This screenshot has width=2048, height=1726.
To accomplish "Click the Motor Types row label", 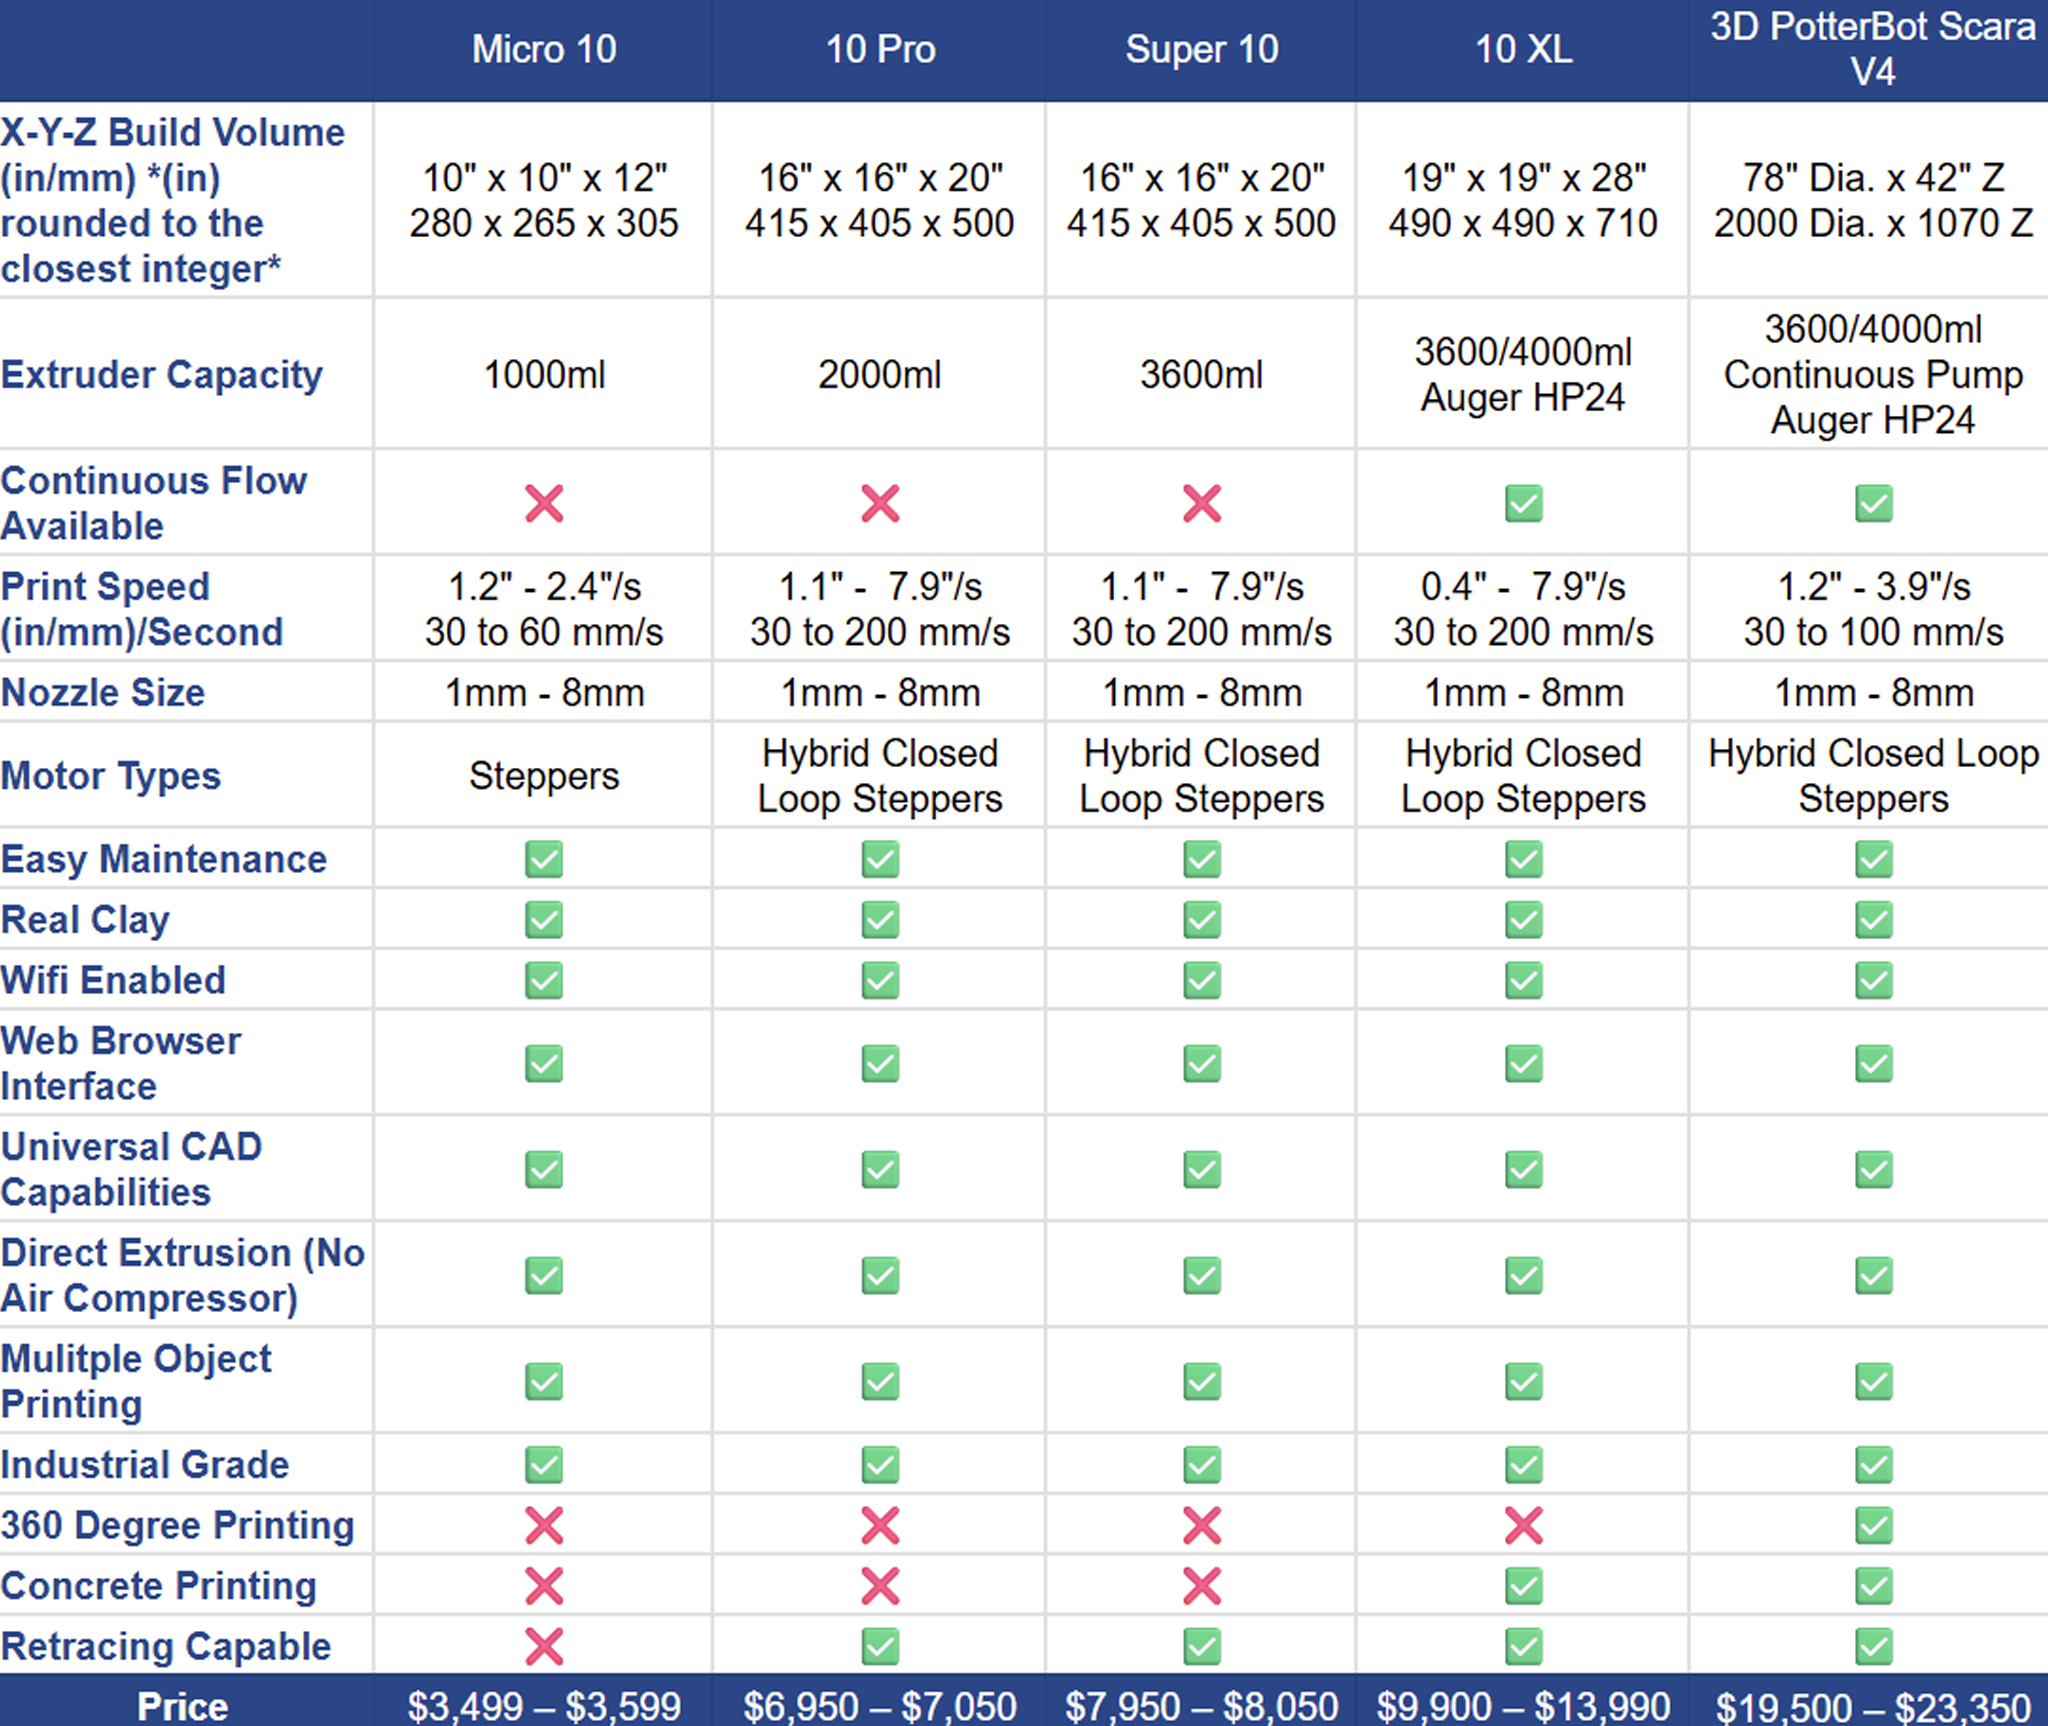I will pos(111,776).
